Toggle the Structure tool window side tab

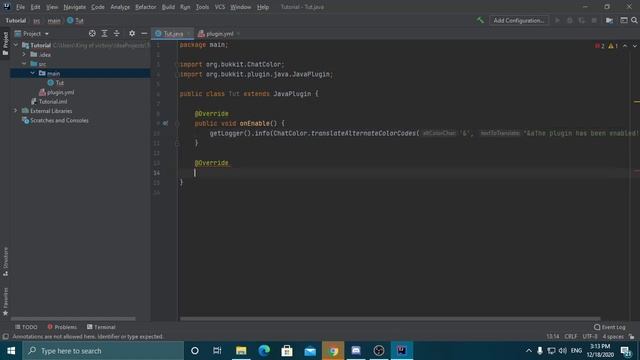[5, 262]
